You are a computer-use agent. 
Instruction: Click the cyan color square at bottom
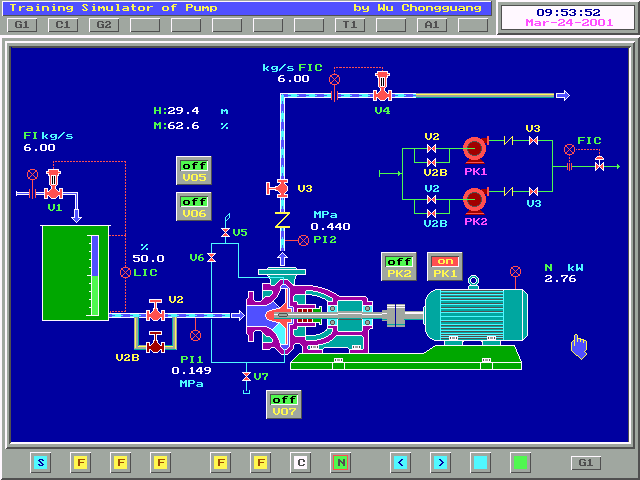480,462
